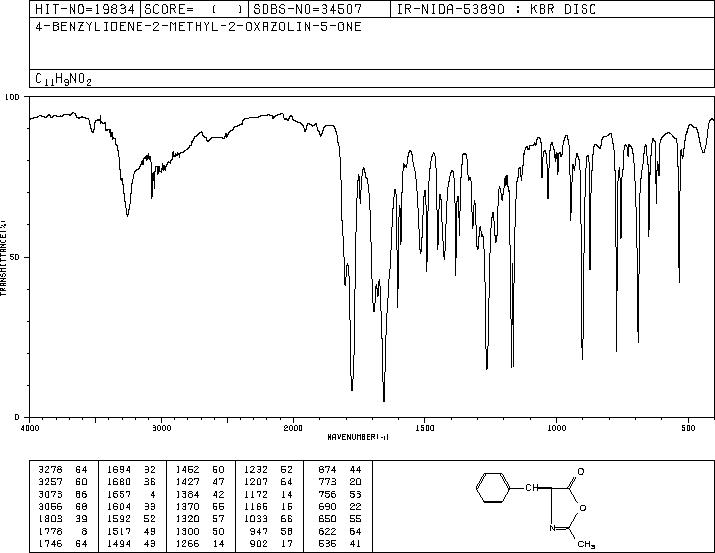Click the 4000 wavenumber axis label
Image resolution: width=715 pixels, height=553 pixels.
[30, 428]
